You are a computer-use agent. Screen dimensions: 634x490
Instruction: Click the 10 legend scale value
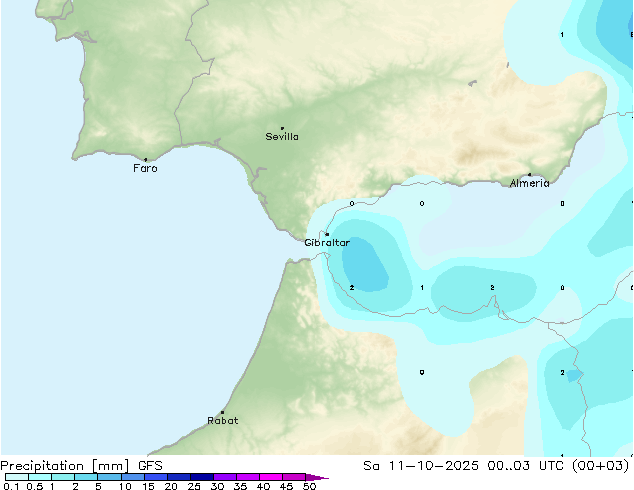pyautogui.click(x=125, y=486)
